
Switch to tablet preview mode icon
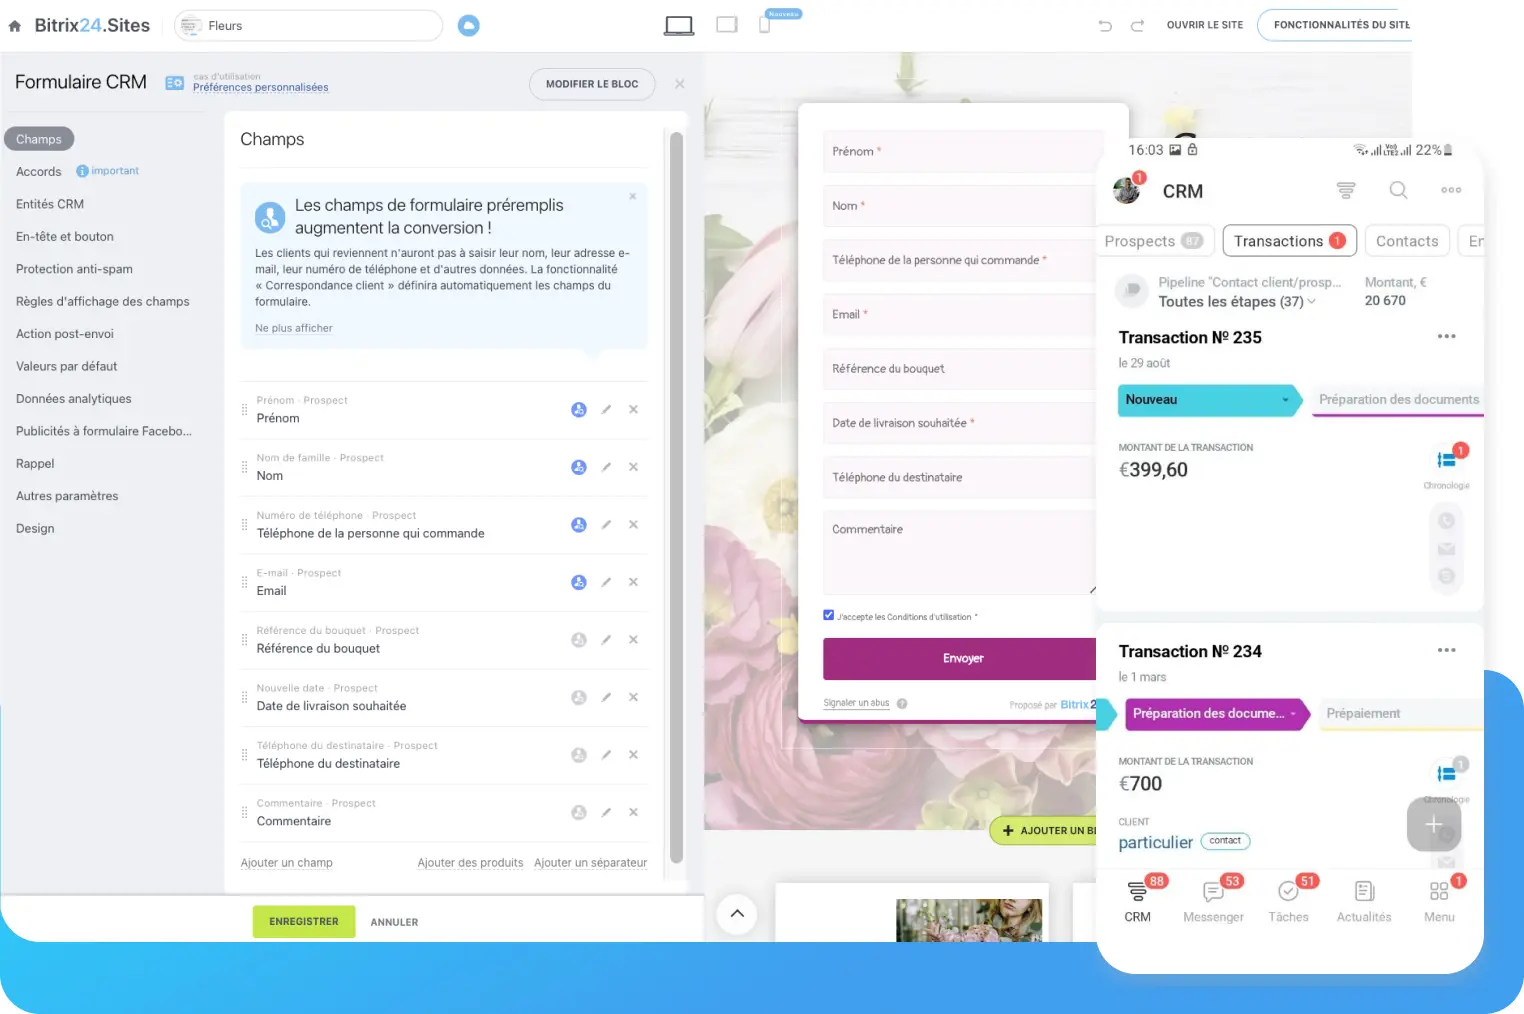[x=727, y=25]
